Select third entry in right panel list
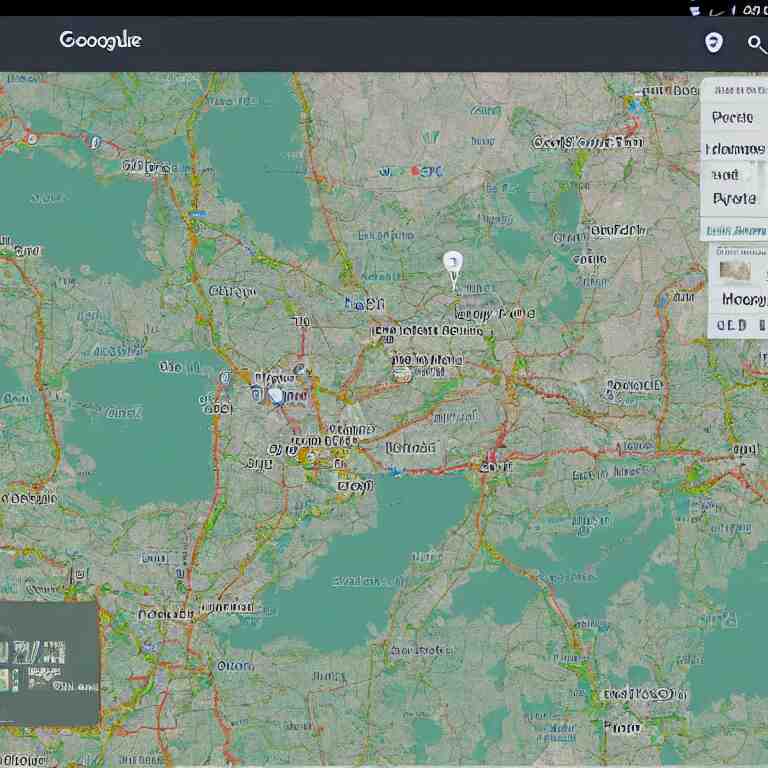The height and width of the screenshot is (768, 768). [x=726, y=175]
